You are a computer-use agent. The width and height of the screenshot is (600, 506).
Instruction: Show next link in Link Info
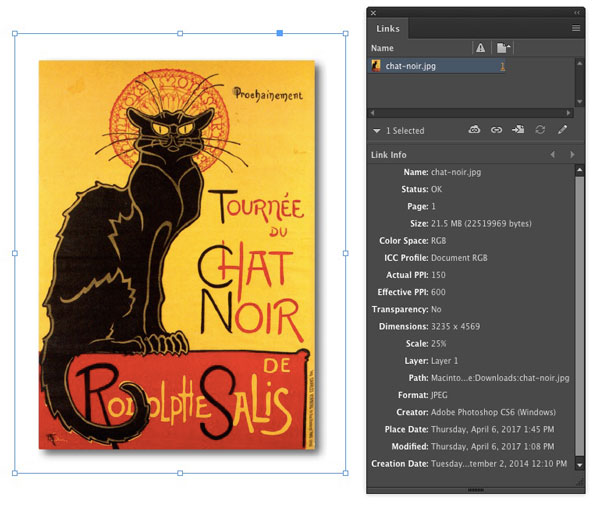pos(571,155)
